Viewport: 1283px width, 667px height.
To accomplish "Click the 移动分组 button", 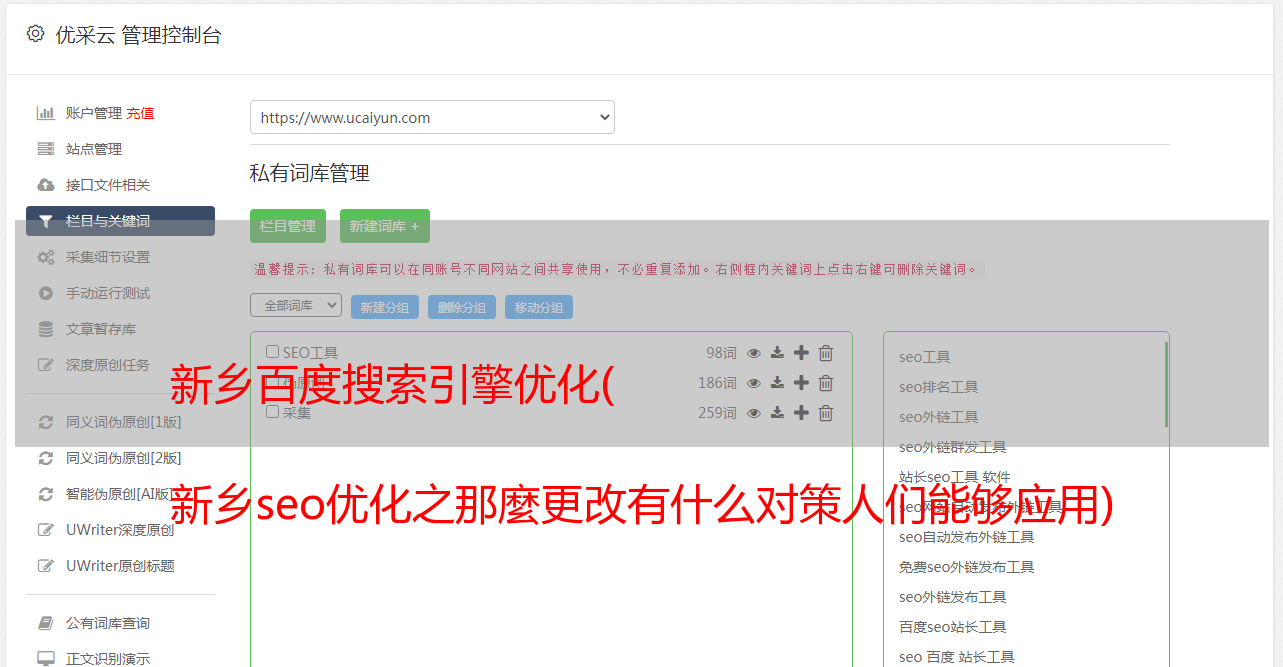I will (539, 307).
